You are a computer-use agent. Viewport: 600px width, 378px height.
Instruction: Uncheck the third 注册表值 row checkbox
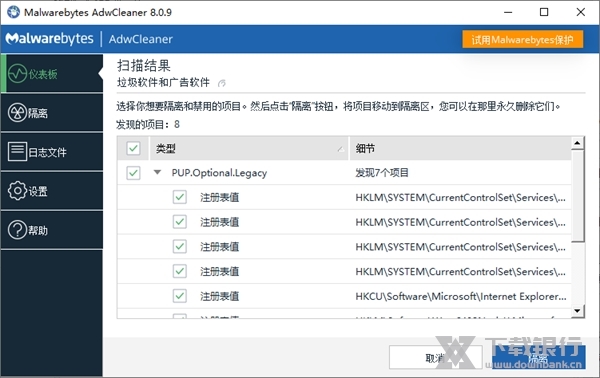coord(179,247)
